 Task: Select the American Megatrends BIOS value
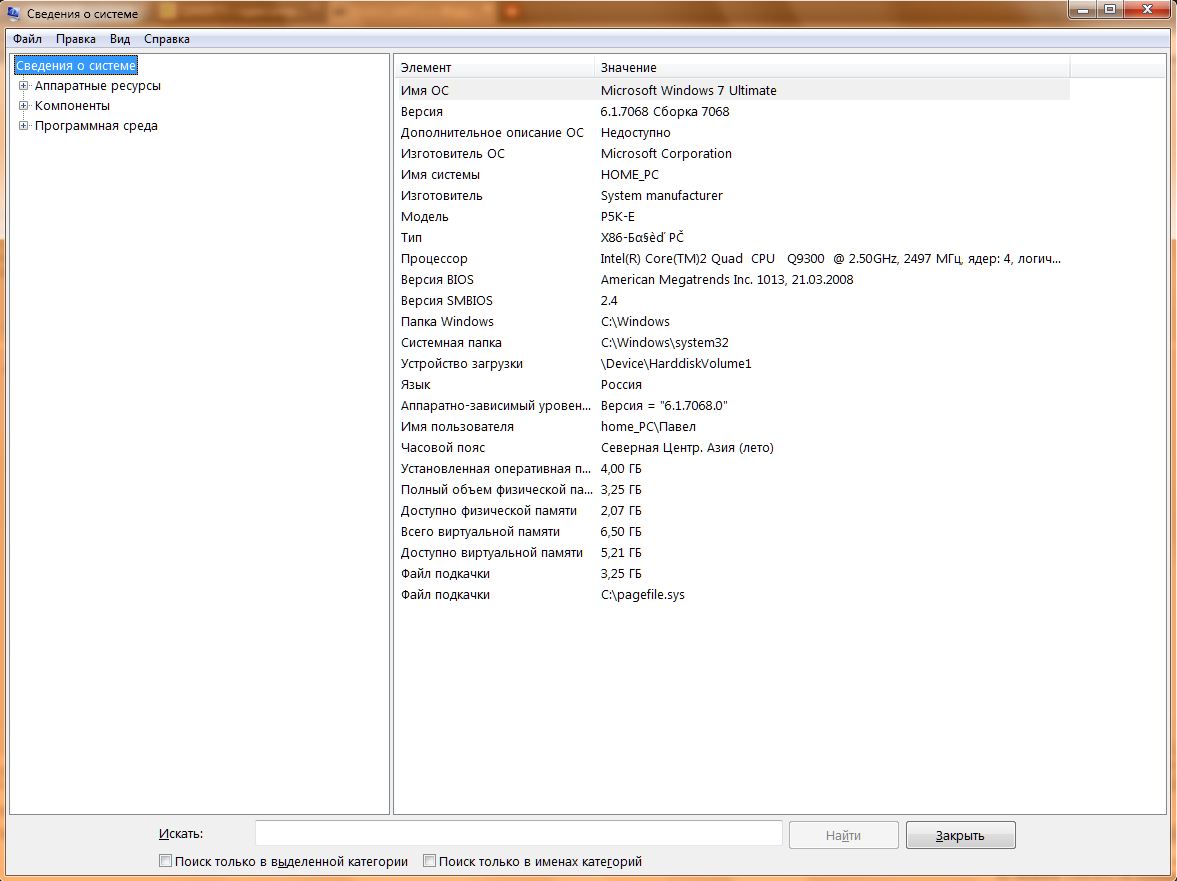[x=727, y=279]
